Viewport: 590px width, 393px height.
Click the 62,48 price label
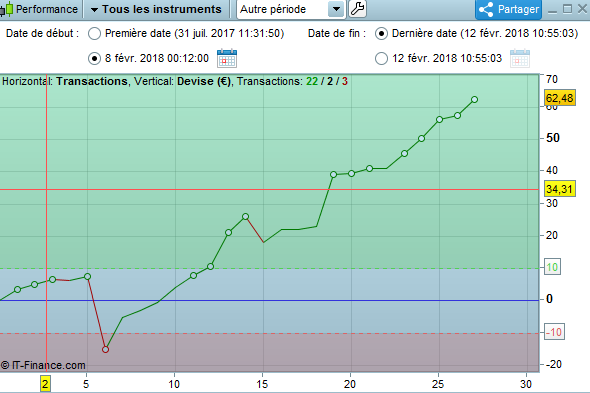coord(560,98)
